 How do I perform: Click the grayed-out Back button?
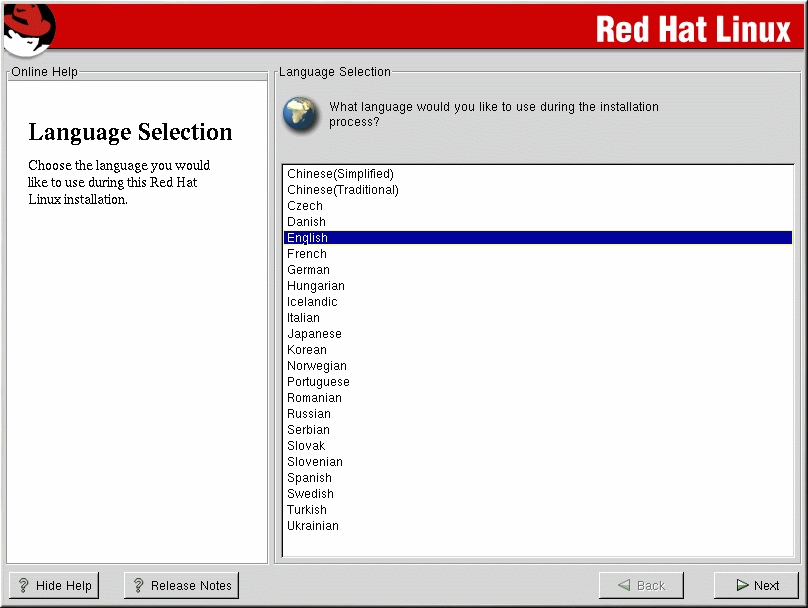[640, 586]
